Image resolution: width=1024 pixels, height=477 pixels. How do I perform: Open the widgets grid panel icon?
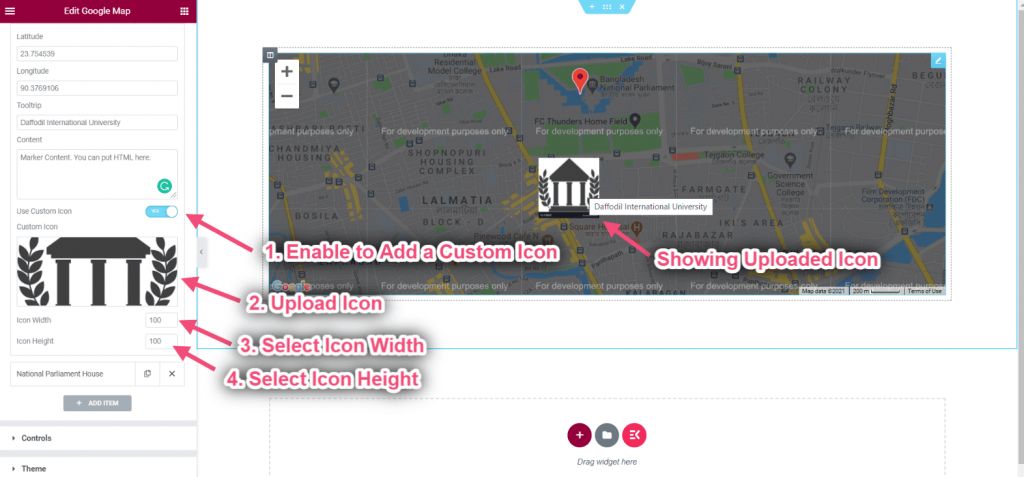[x=185, y=11]
